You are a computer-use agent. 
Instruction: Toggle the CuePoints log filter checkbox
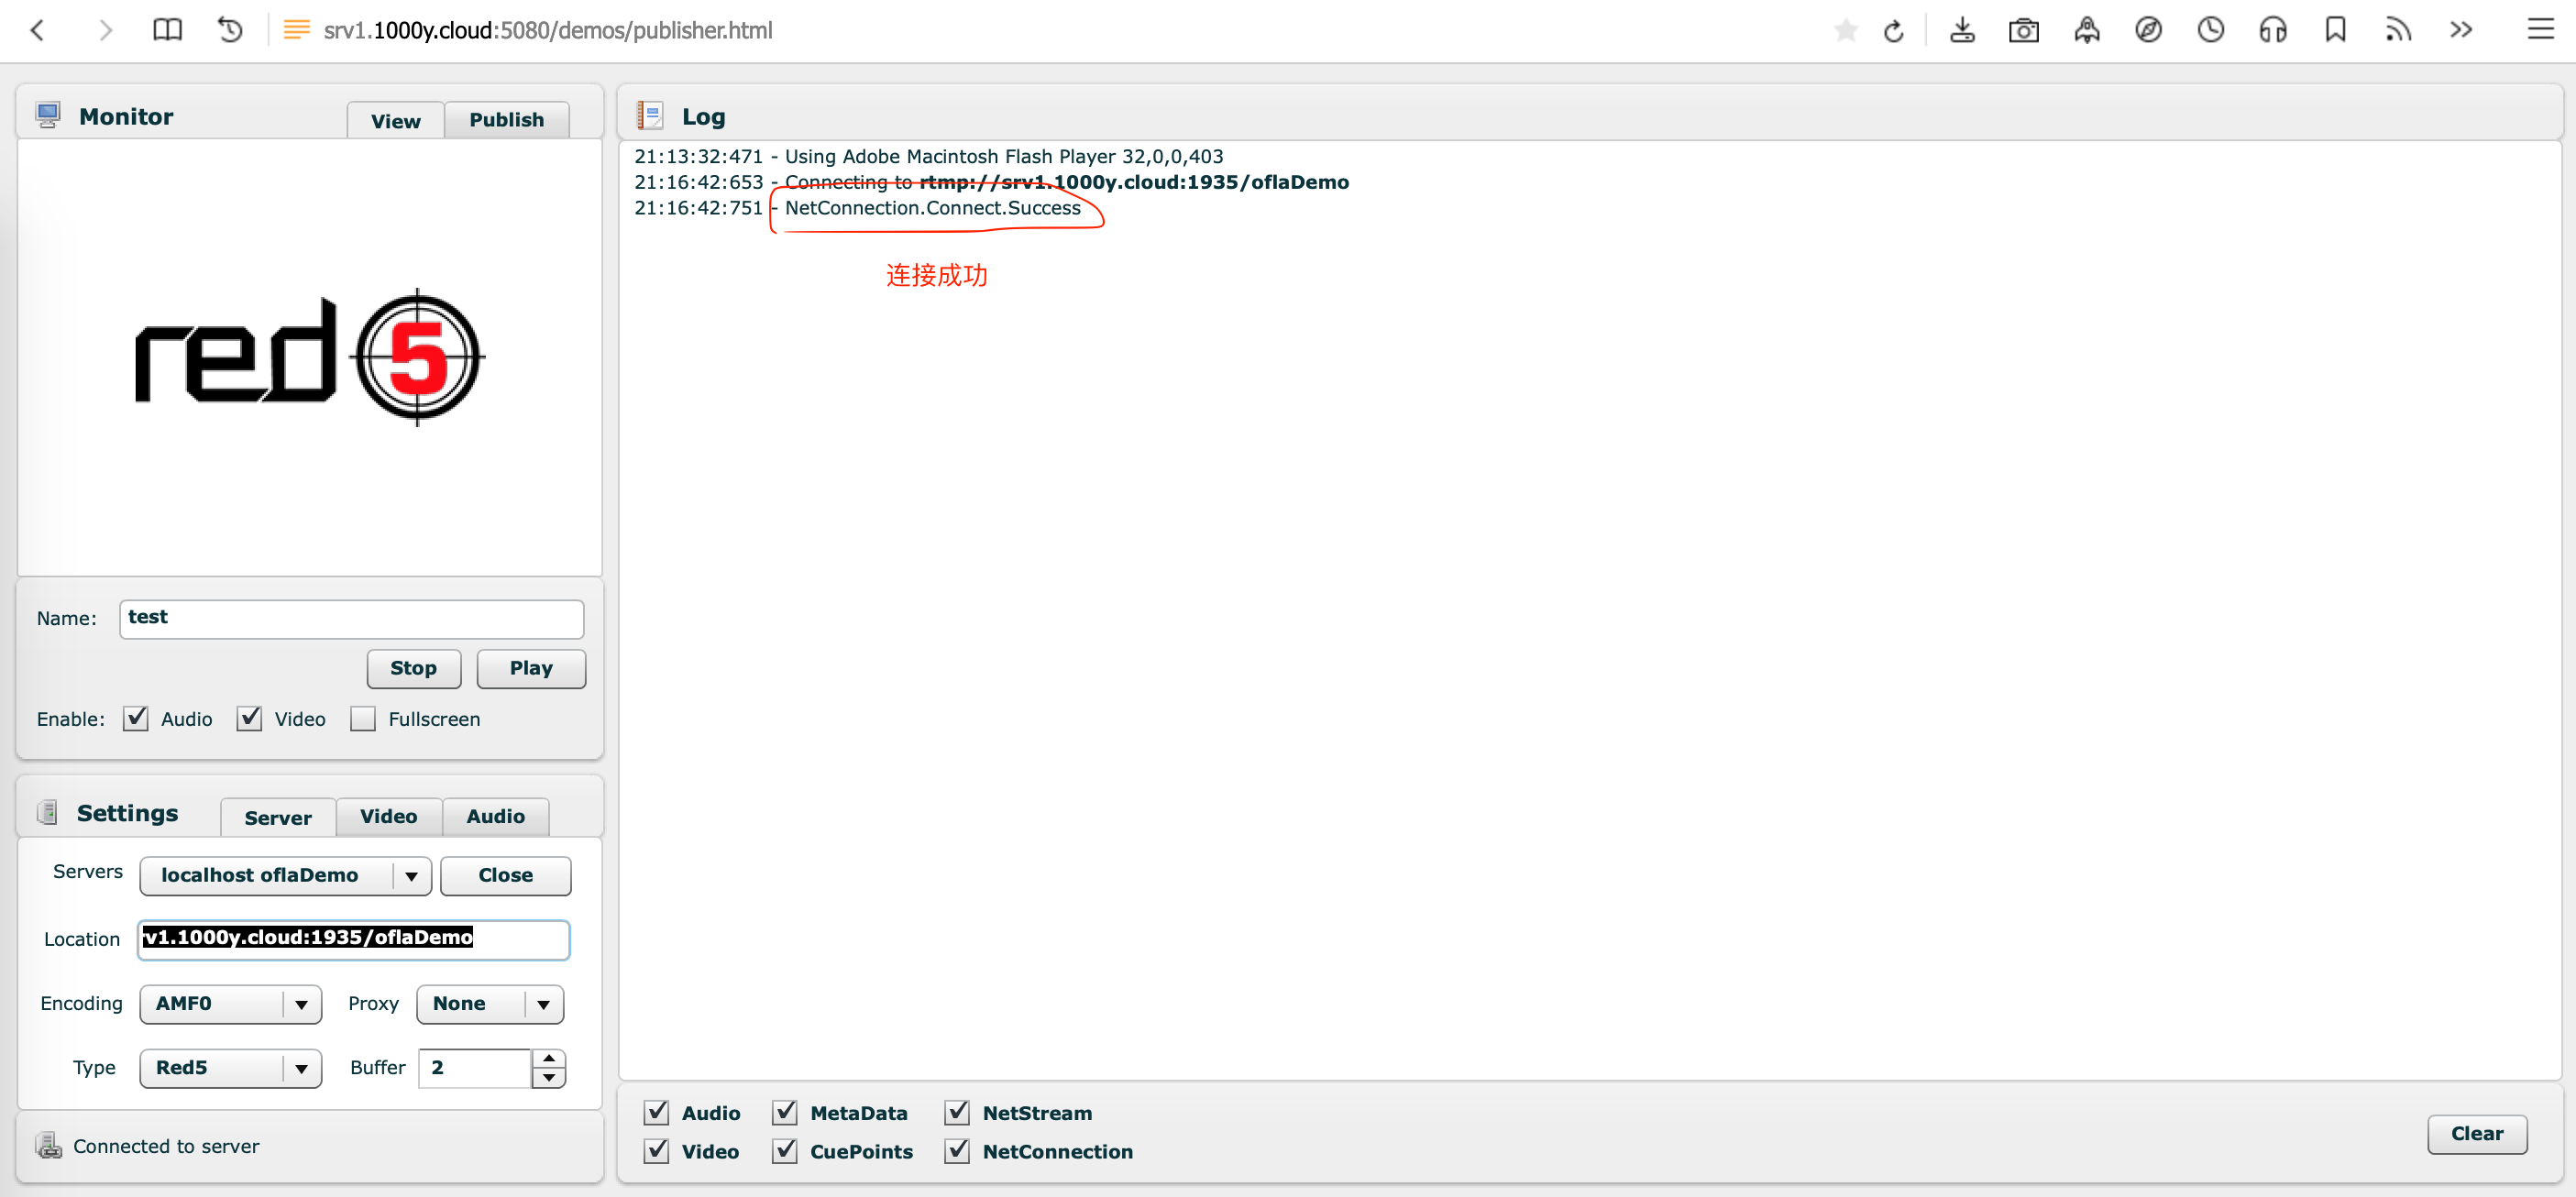point(785,1150)
